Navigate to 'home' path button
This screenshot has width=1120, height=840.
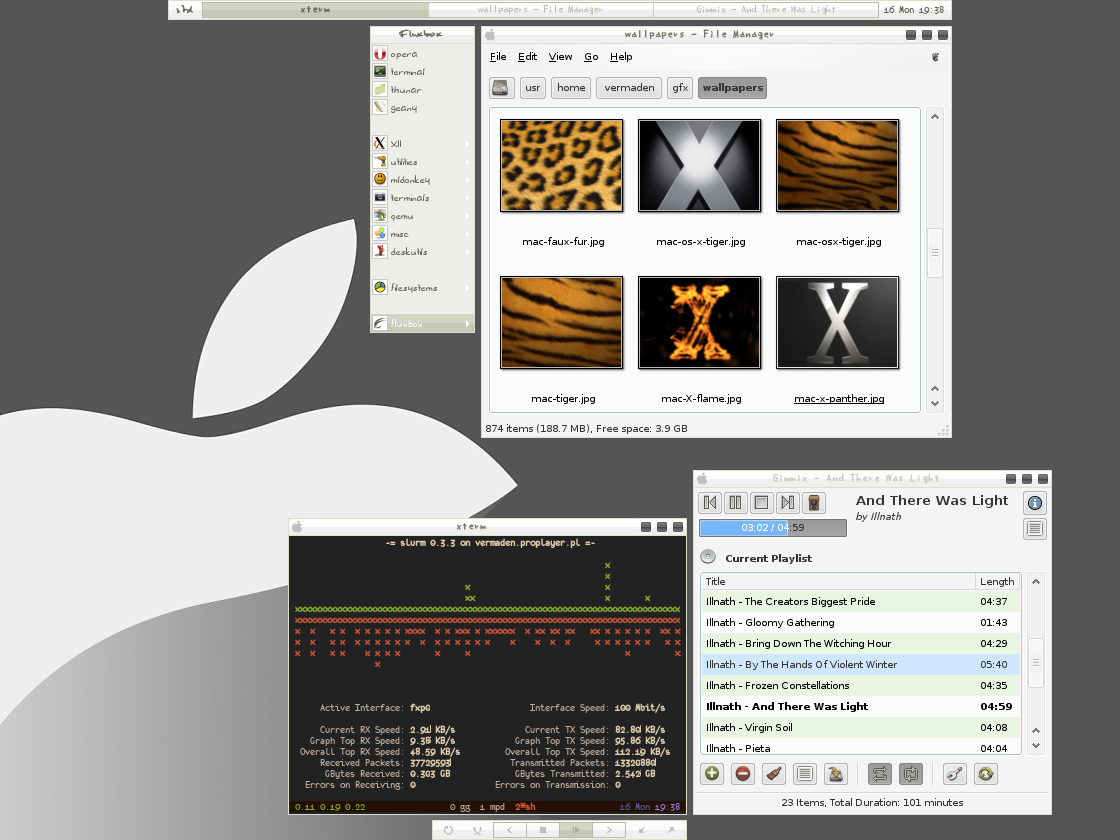point(571,88)
